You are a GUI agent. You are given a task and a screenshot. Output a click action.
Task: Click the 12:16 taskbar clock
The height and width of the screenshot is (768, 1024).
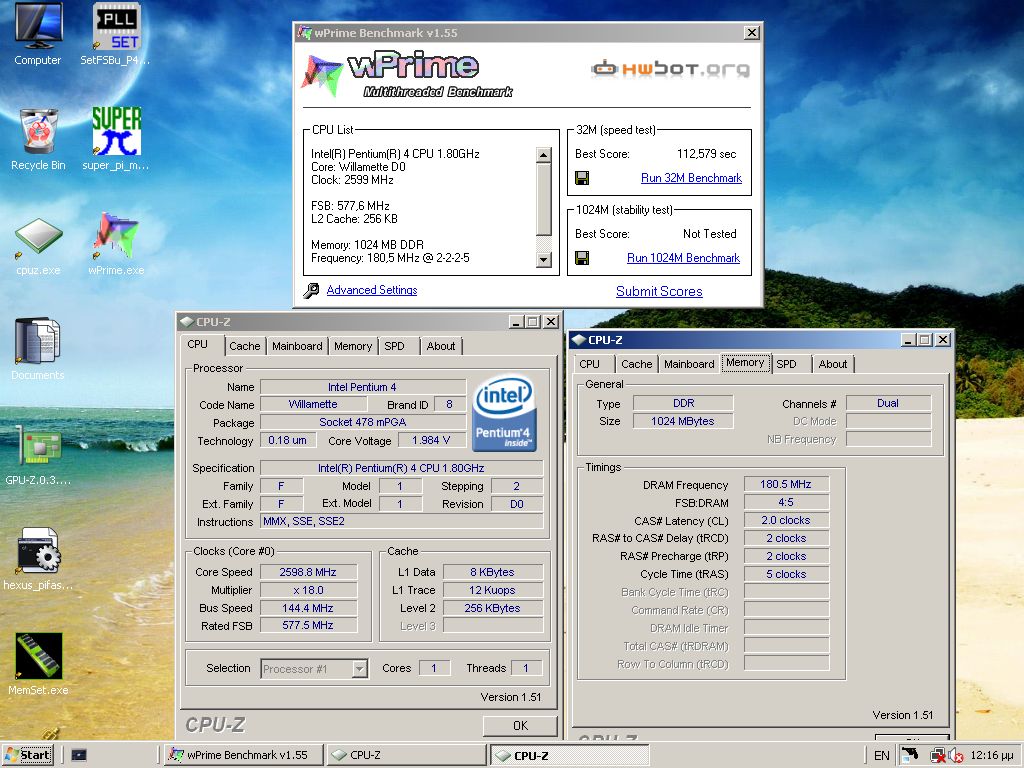(x=992, y=756)
